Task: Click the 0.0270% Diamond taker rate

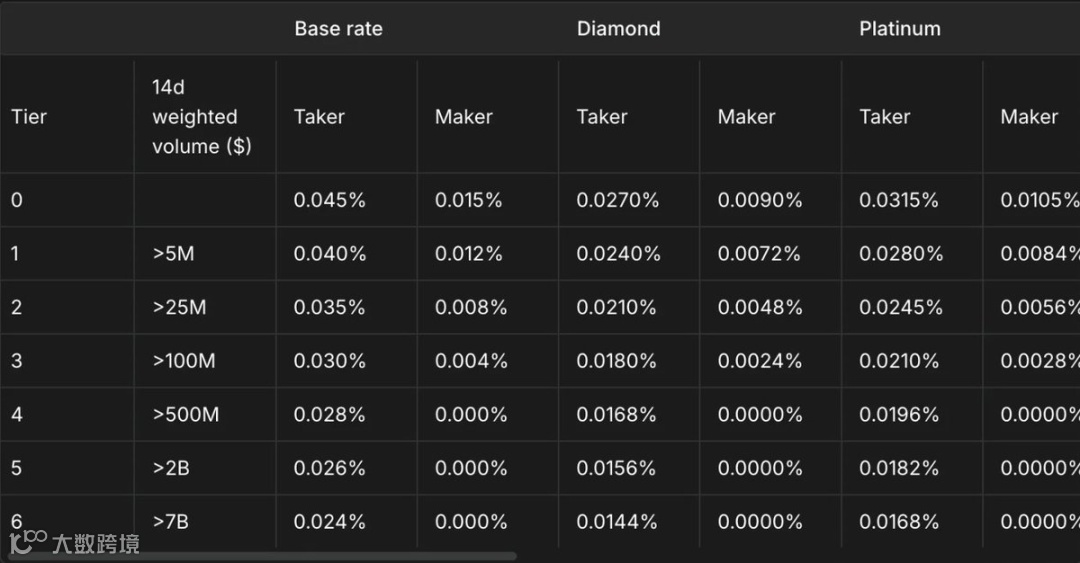Action: (x=618, y=200)
